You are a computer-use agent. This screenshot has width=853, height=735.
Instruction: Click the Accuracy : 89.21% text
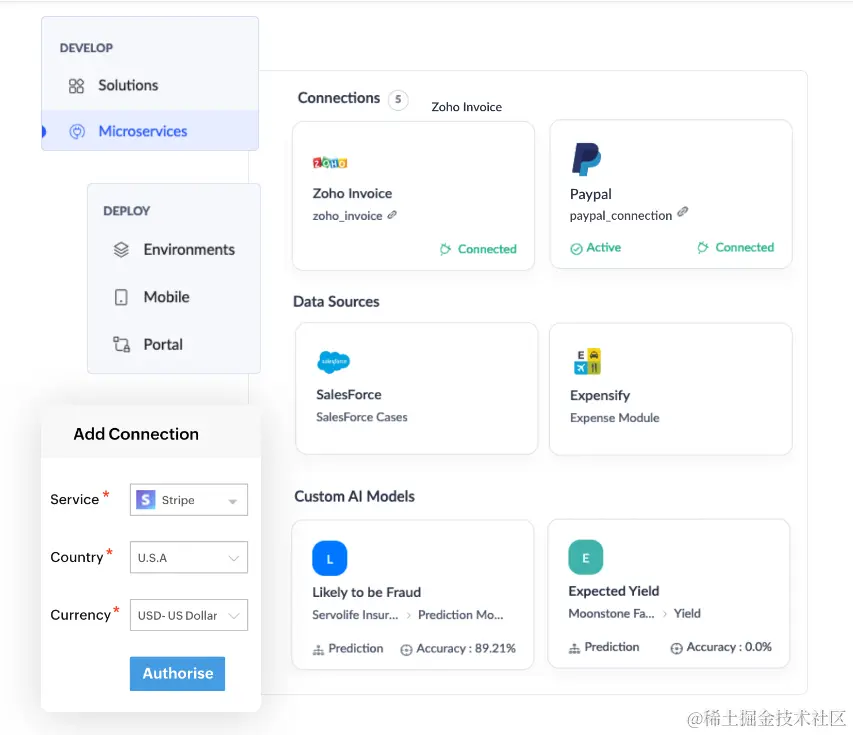coord(466,648)
